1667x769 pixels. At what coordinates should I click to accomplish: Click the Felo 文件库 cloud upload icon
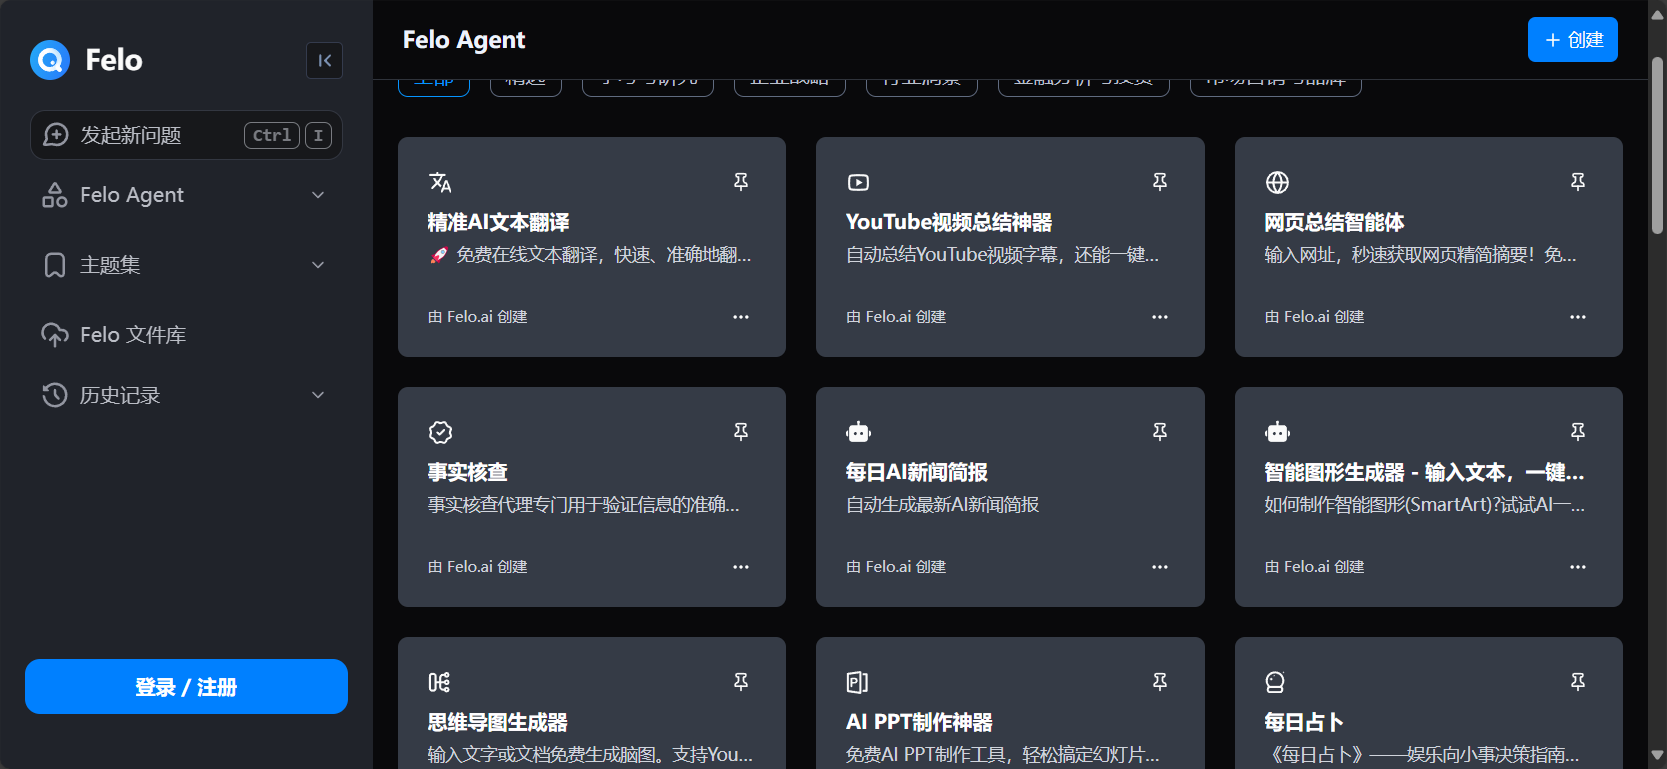coord(55,335)
